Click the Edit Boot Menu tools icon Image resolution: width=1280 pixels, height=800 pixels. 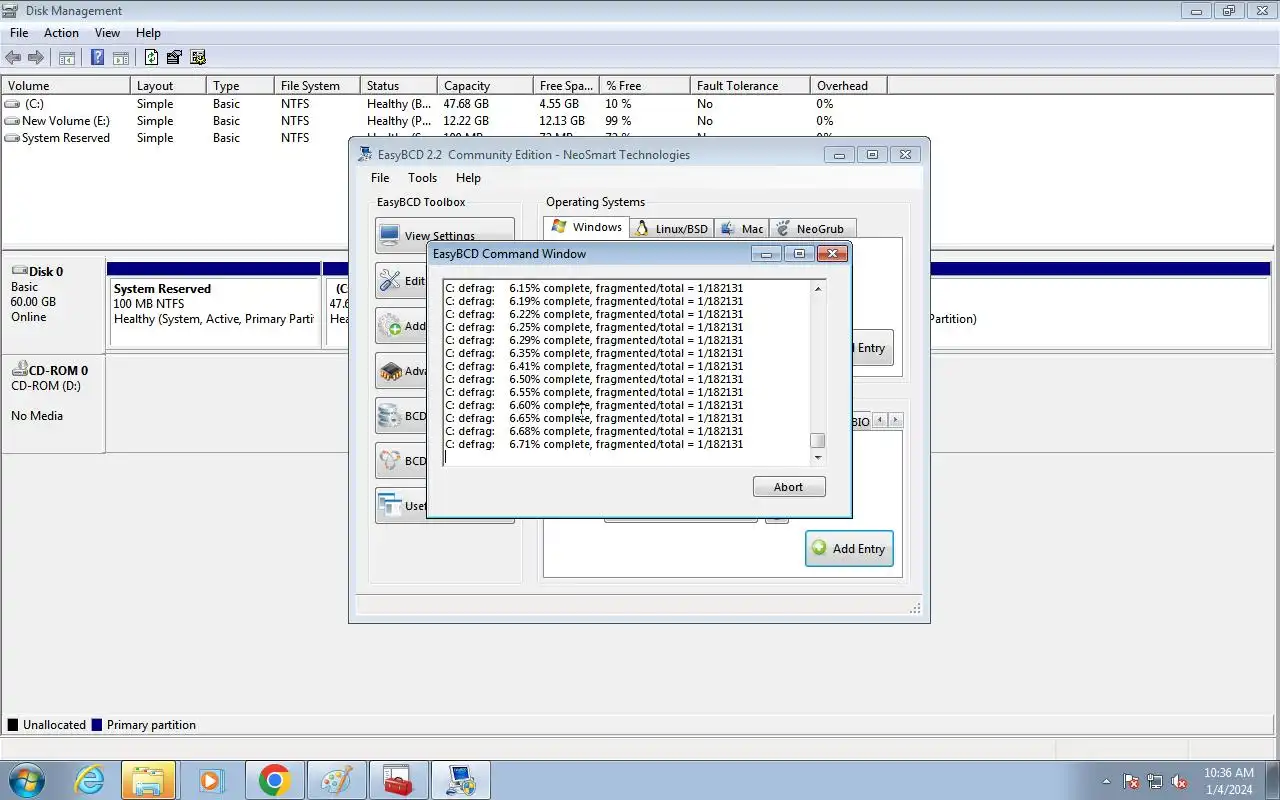pyautogui.click(x=390, y=281)
